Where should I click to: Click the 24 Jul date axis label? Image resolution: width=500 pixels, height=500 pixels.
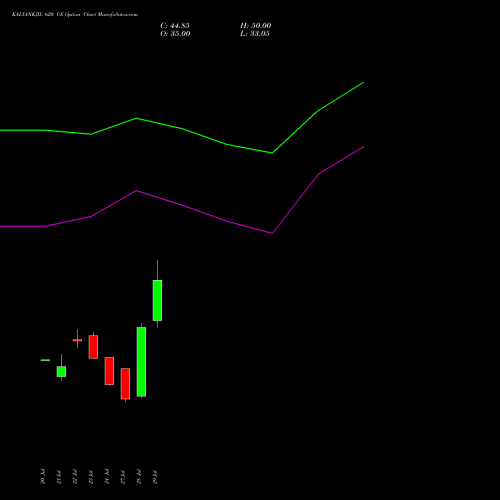107,477
